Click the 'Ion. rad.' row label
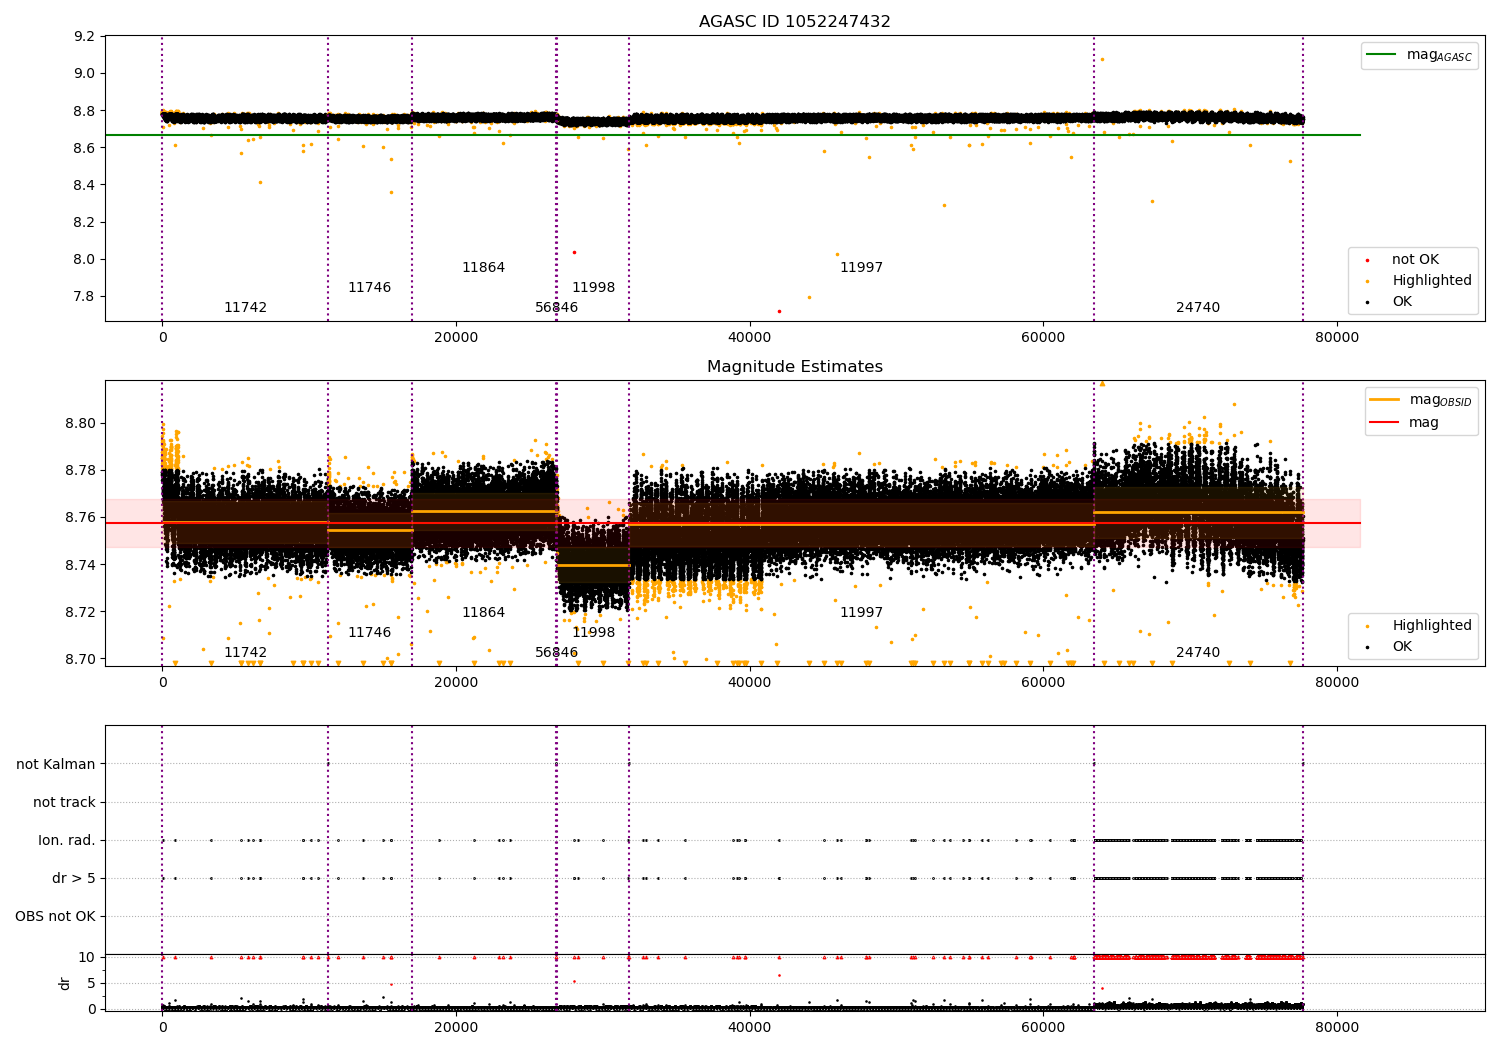This screenshot has height=1050, width=1500. pyautogui.click(x=67, y=840)
